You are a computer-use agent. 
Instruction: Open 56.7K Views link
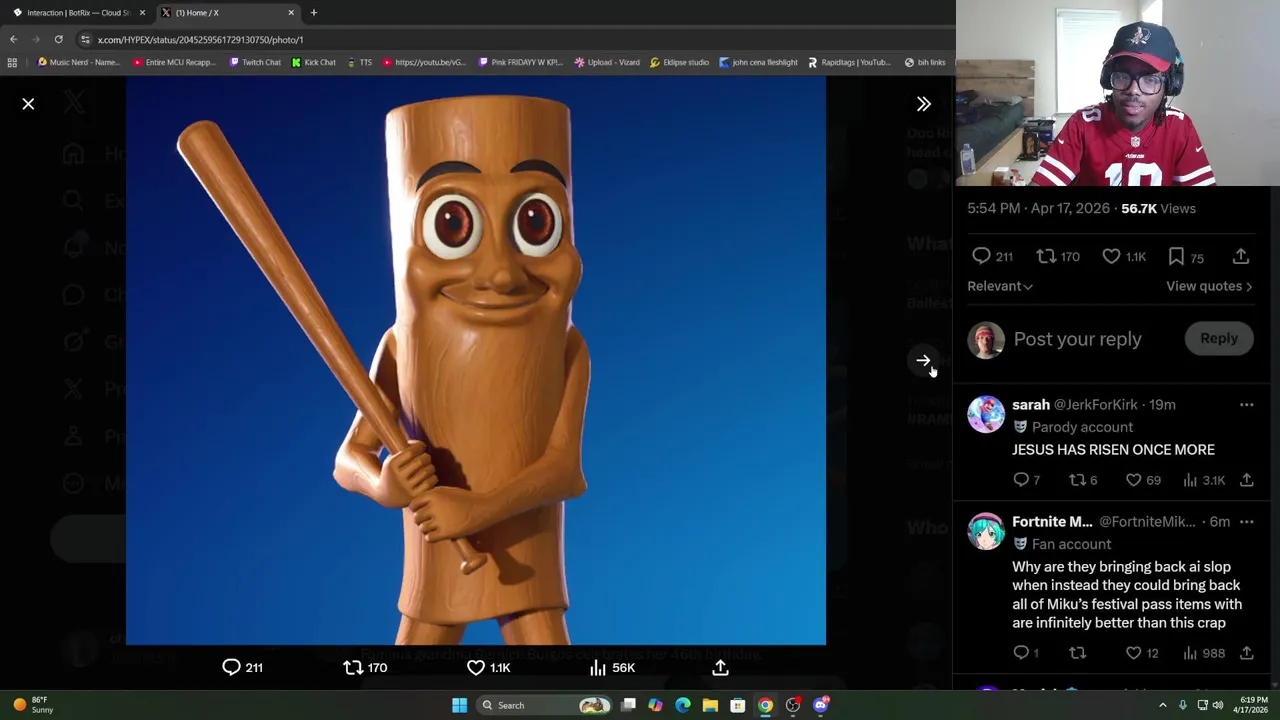tap(1158, 208)
